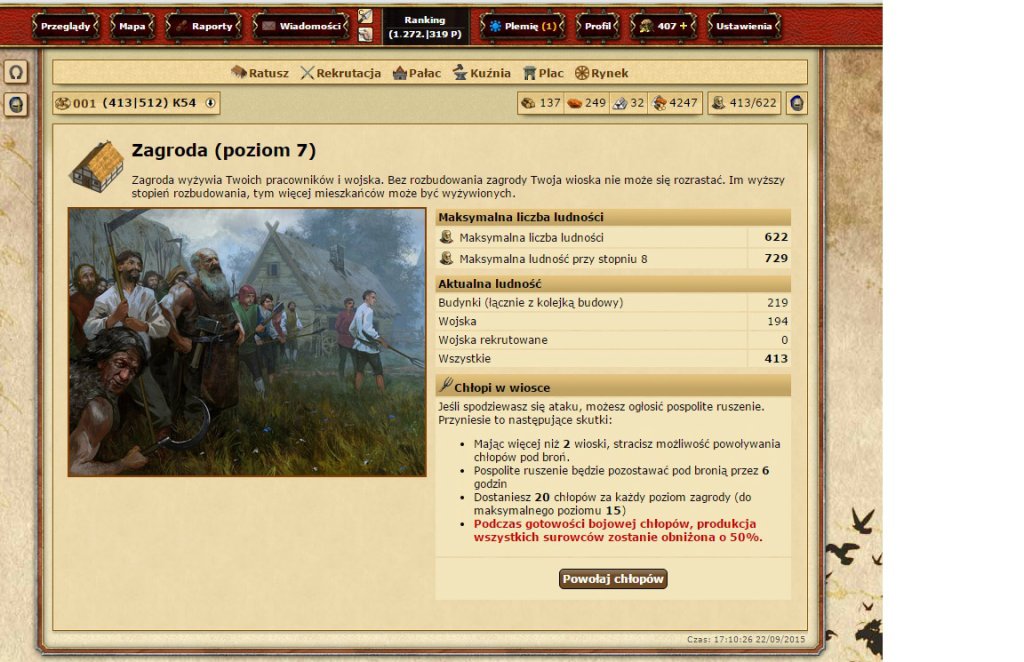Click the warehouse capacity icon
Image resolution: width=1024 pixels, height=662 pixels.
pyautogui.click(x=660, y=102)
